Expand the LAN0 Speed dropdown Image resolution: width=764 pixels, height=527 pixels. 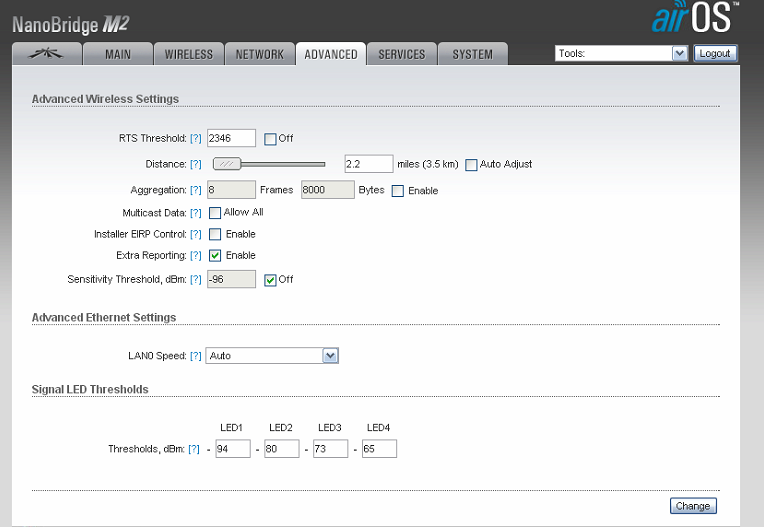coord(331,355)
